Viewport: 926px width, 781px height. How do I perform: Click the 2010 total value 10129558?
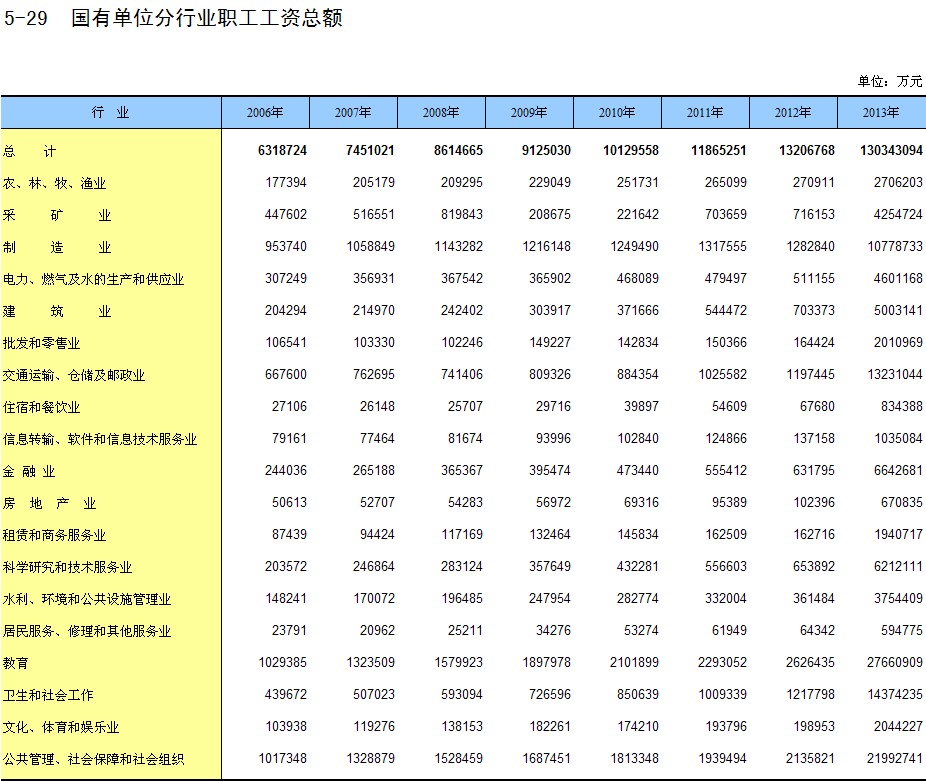[x=631, y=151]
